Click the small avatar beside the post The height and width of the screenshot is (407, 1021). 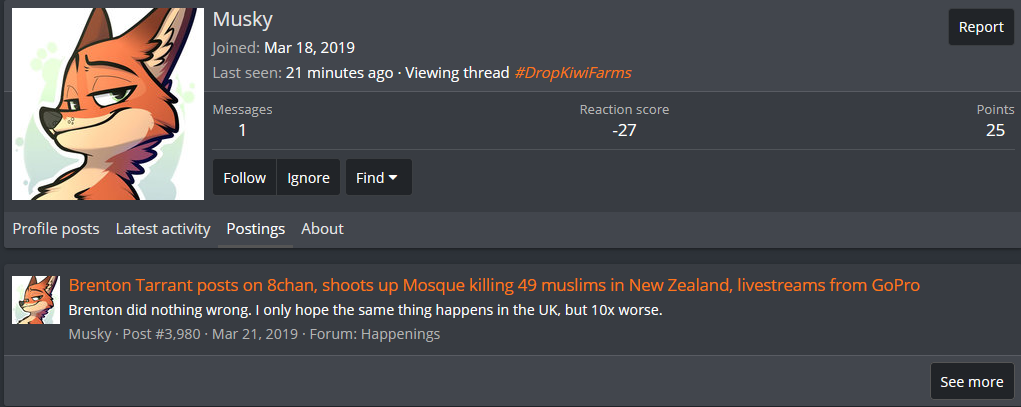point(36,300)
